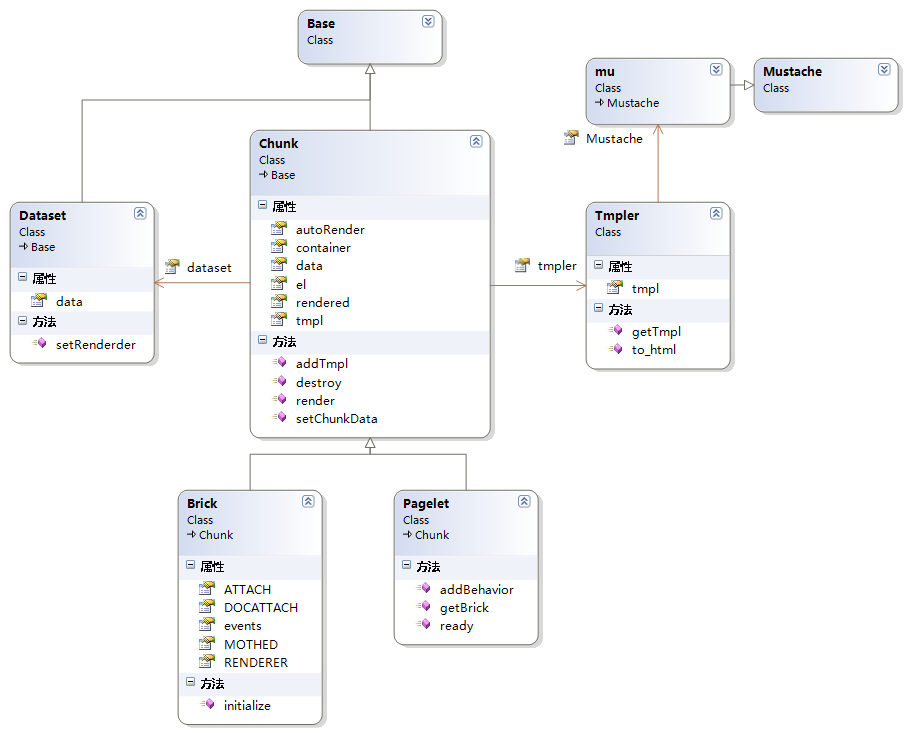Click the setRenderder method icon
The height and width of the screenshot is (733, 907).
click(x=39, y=344)
